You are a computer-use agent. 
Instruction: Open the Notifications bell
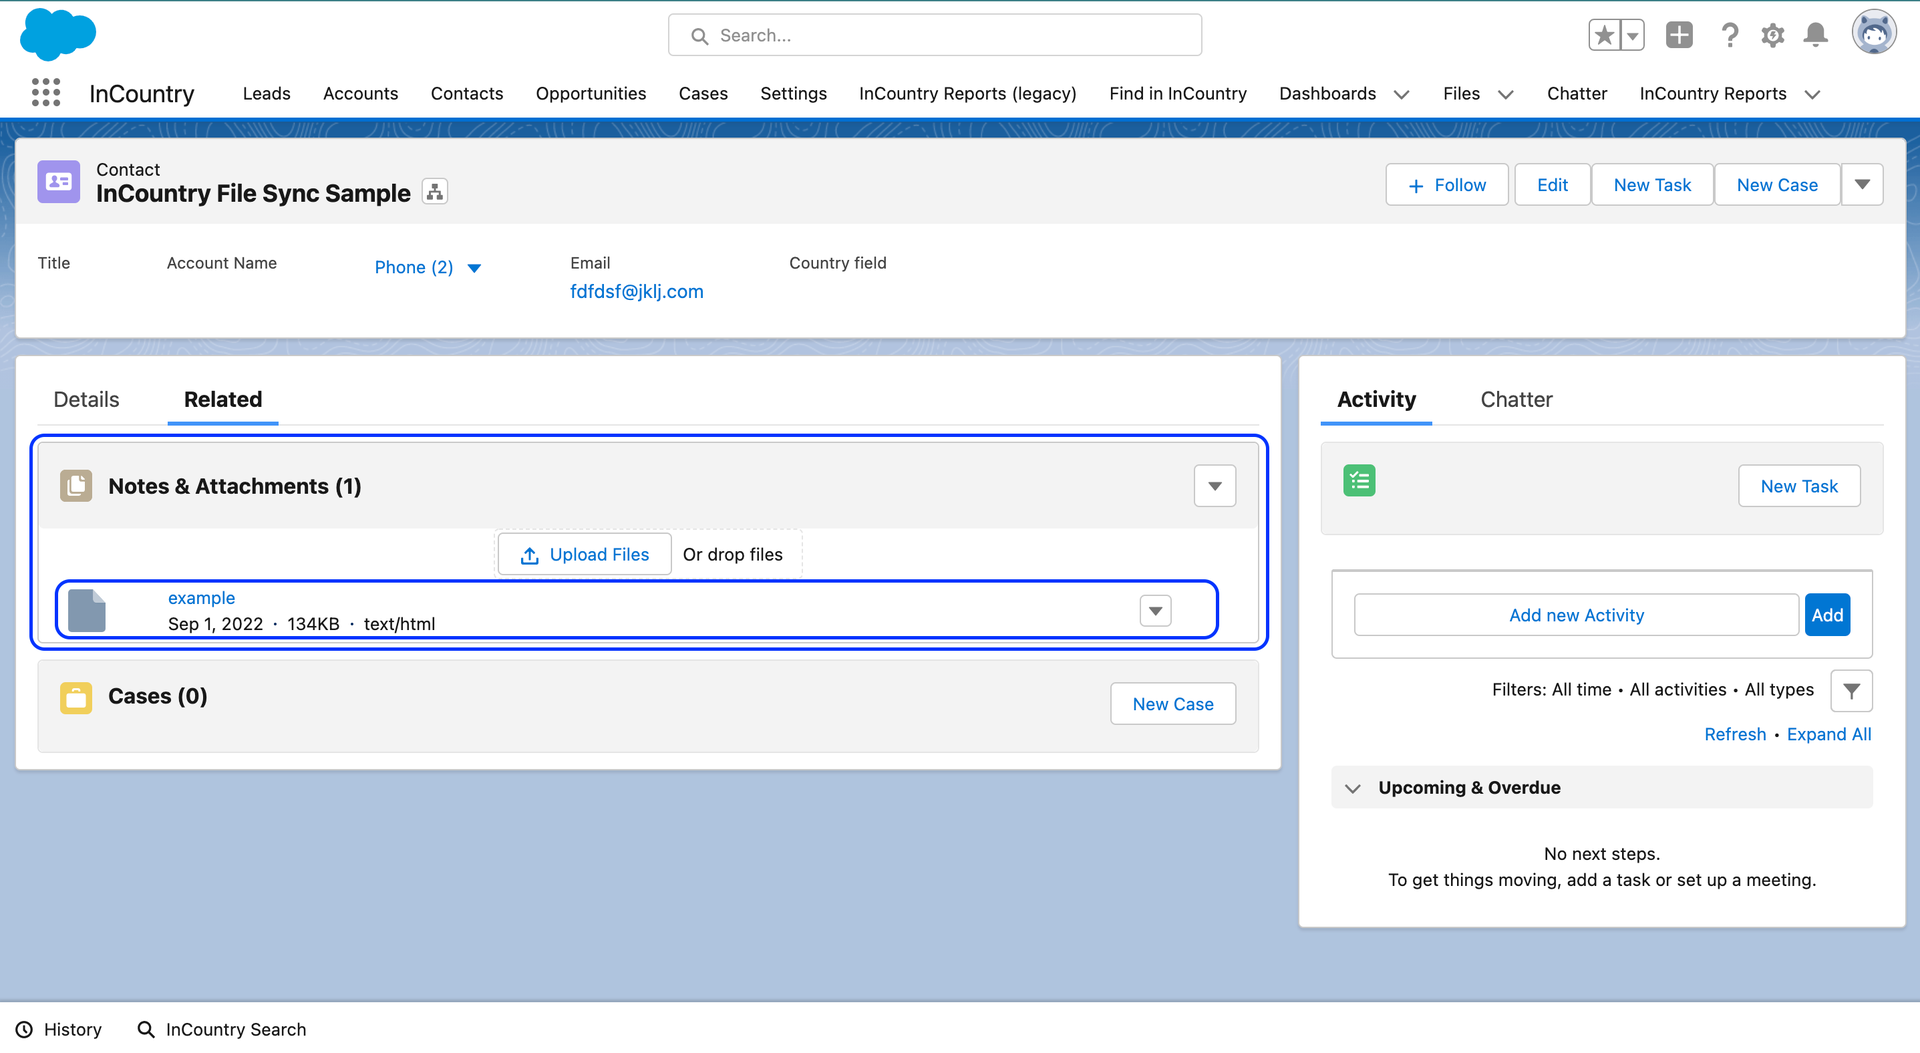pos(1816,35)
